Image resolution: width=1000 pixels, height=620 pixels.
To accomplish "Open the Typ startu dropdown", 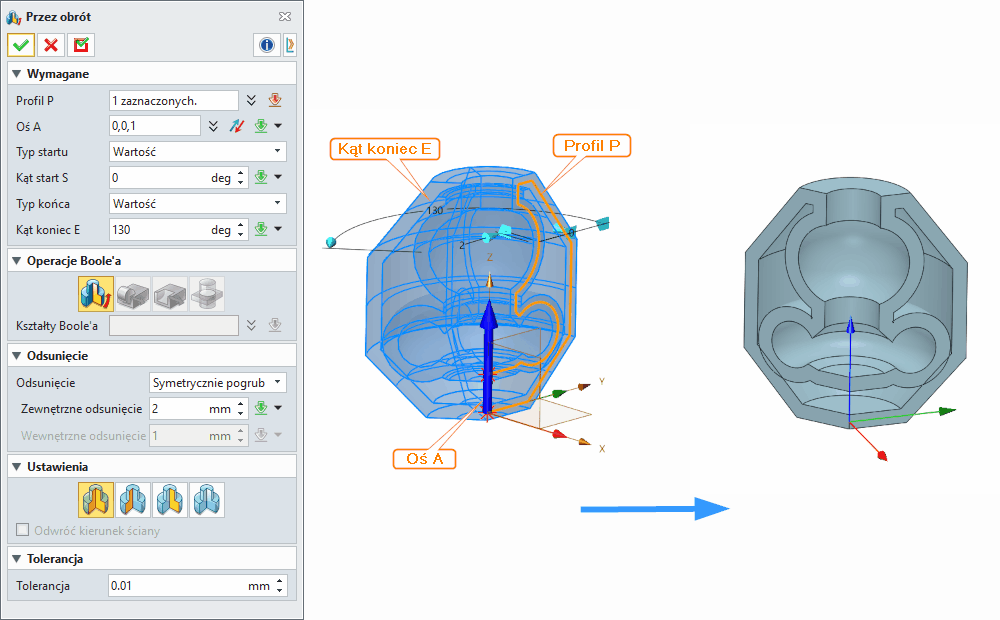I will pos(278,151).
